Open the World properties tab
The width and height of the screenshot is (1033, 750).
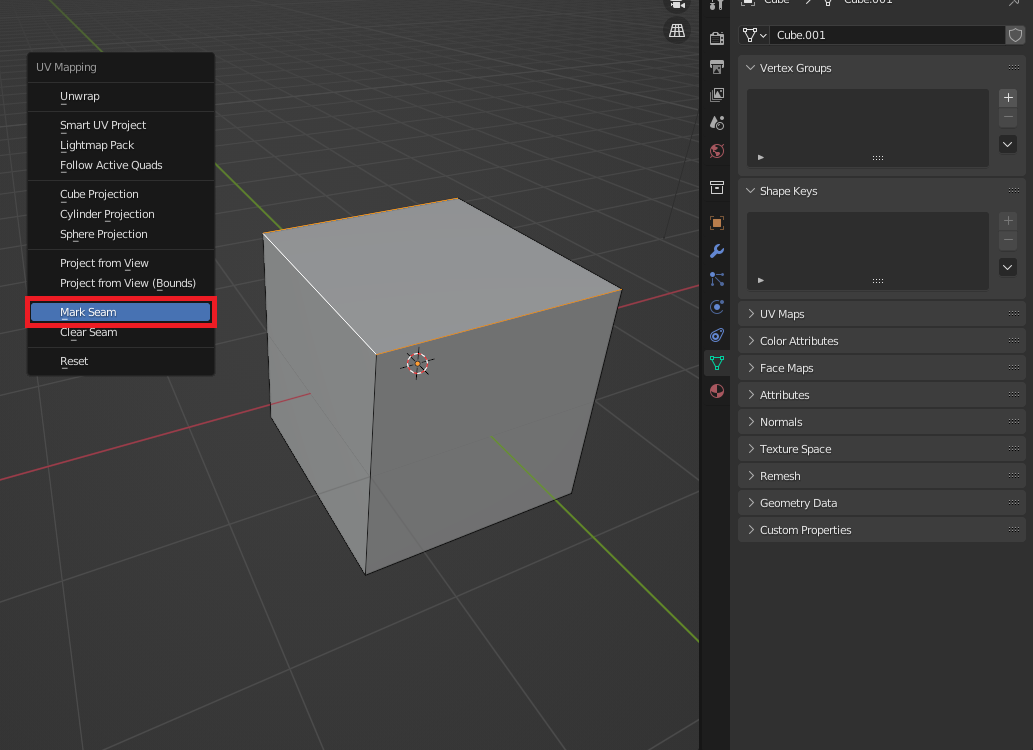[716, 151]
